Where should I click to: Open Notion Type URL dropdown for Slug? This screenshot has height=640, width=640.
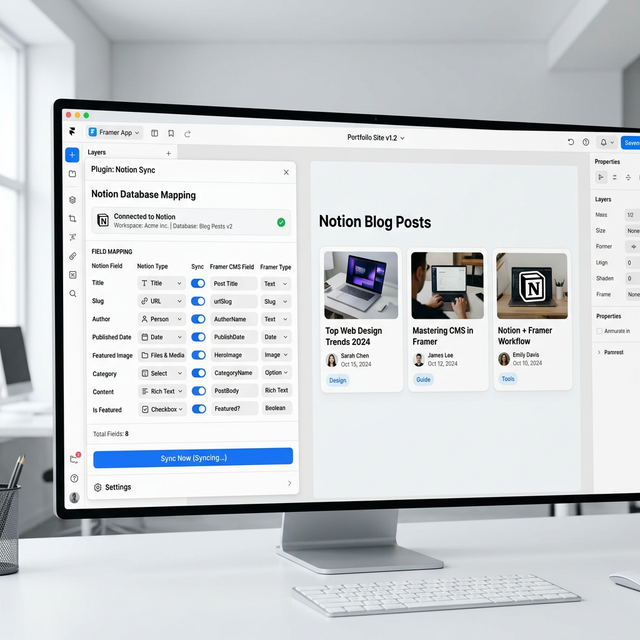161,301
